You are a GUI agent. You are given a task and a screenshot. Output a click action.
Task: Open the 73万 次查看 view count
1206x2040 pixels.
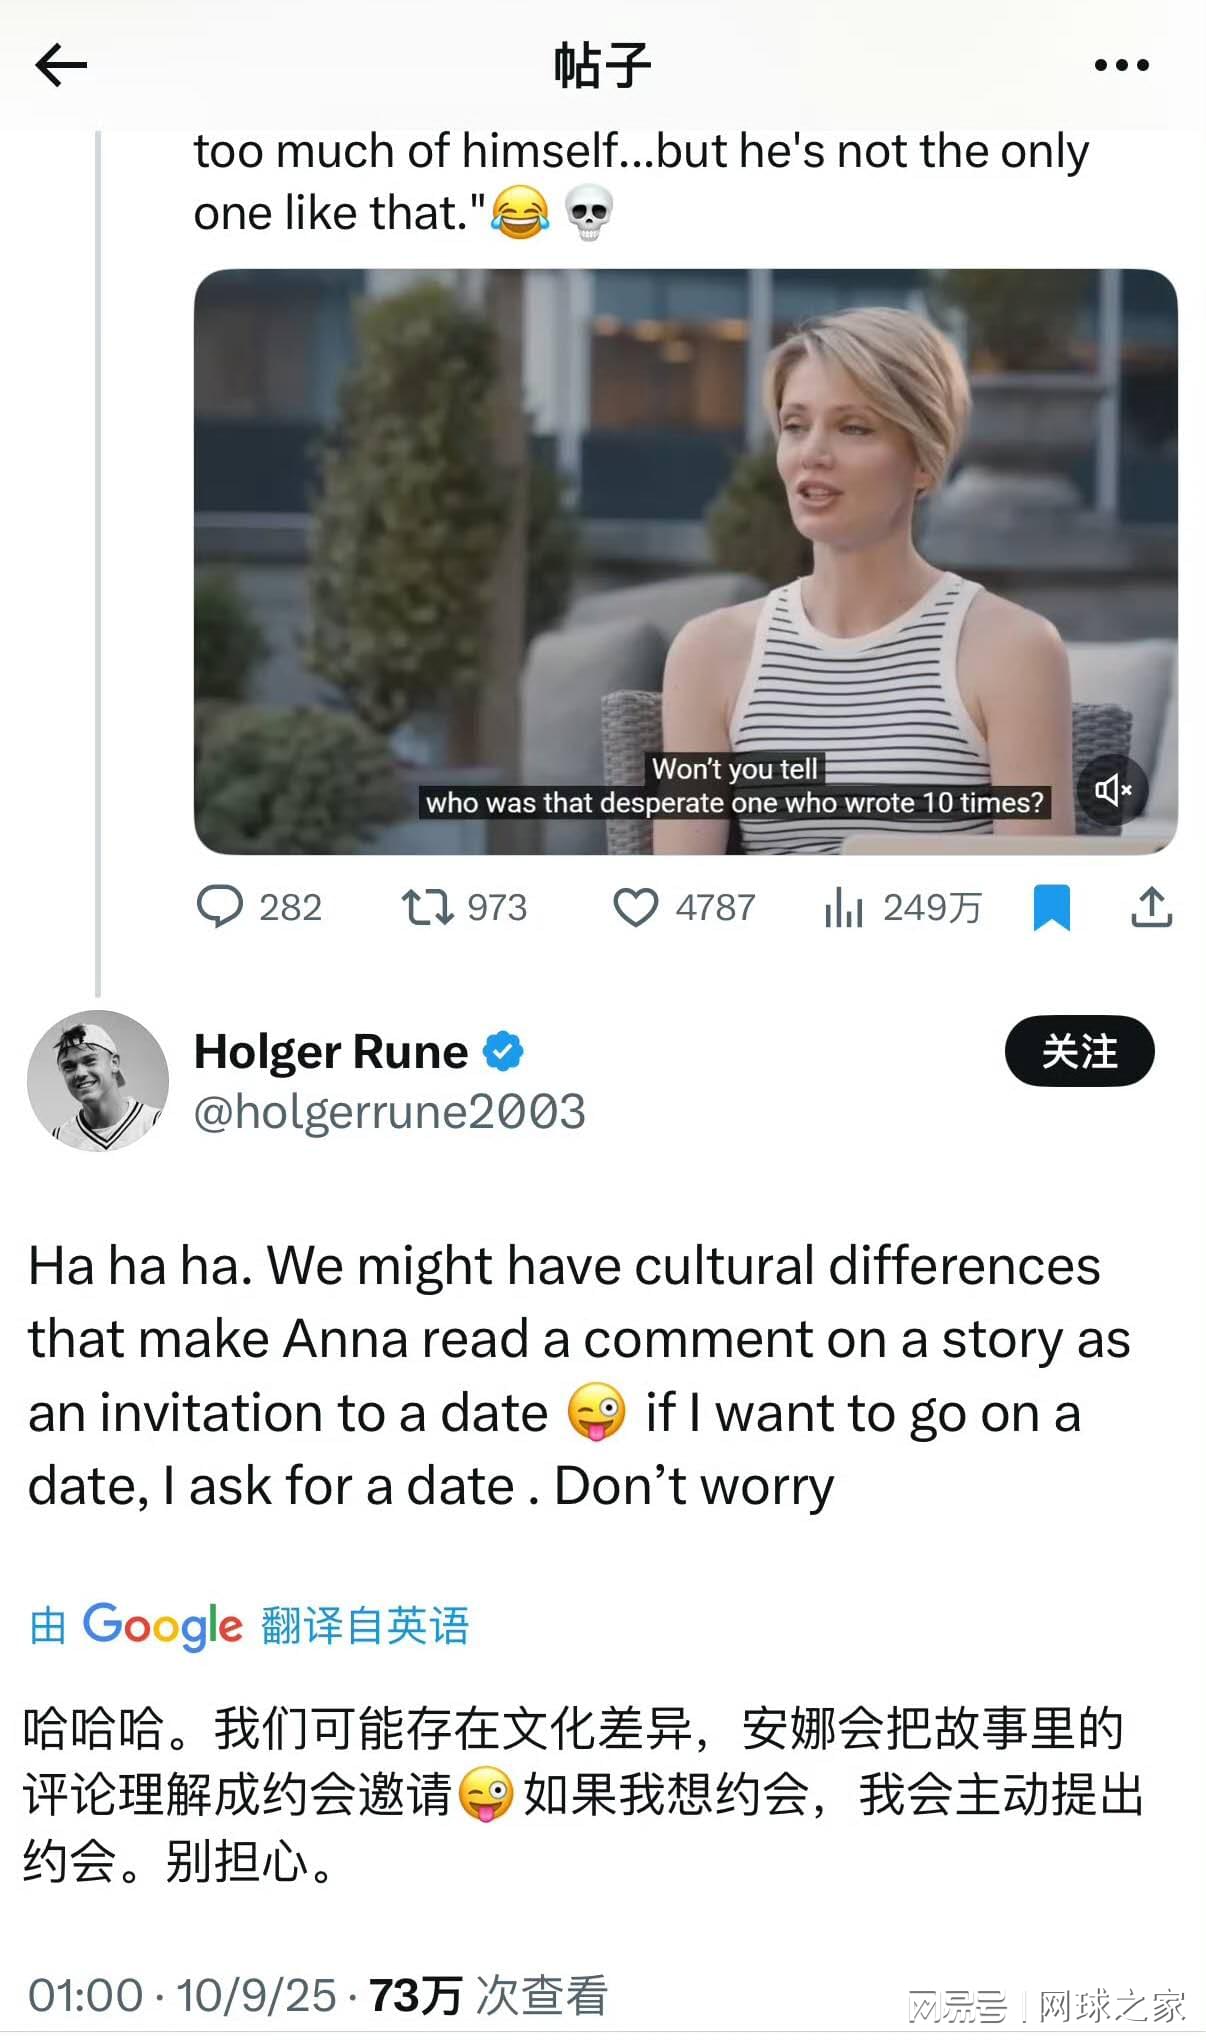point(488,1995)
